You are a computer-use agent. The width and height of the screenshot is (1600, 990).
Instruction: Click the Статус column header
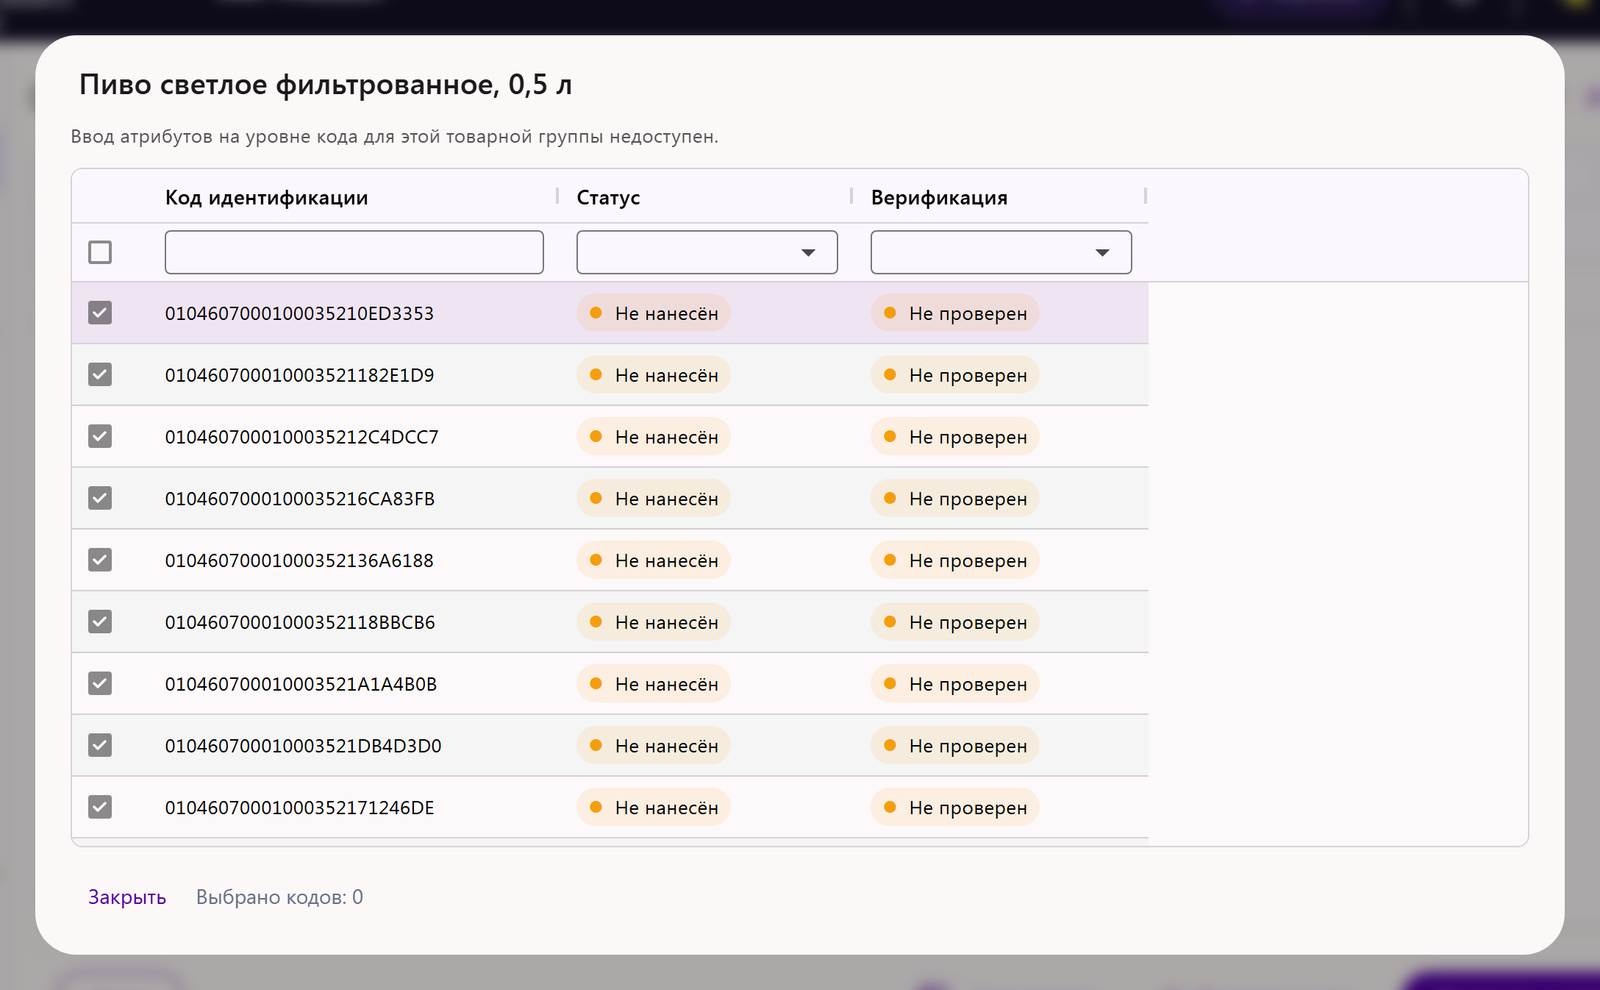click(x=608, y=197)
